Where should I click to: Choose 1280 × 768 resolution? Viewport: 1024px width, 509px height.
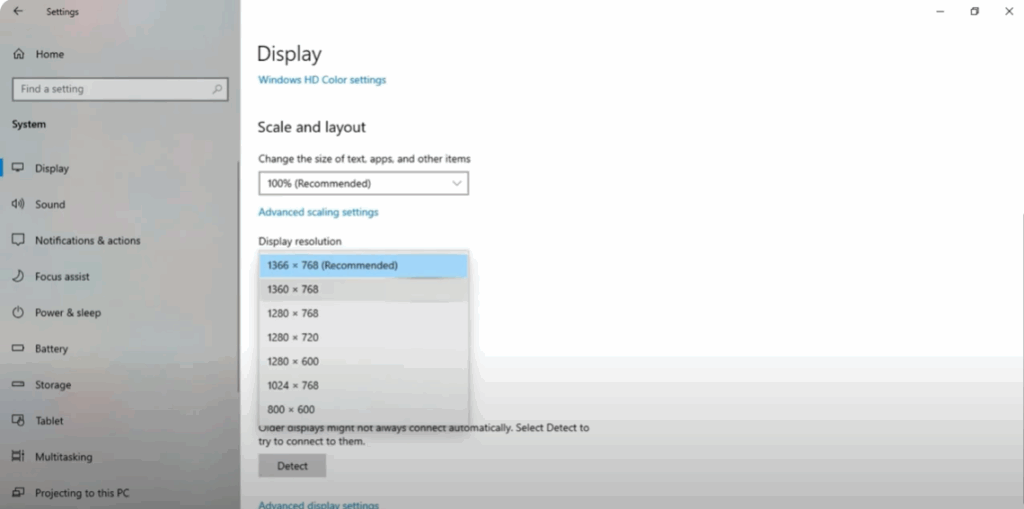coord(363,314)
